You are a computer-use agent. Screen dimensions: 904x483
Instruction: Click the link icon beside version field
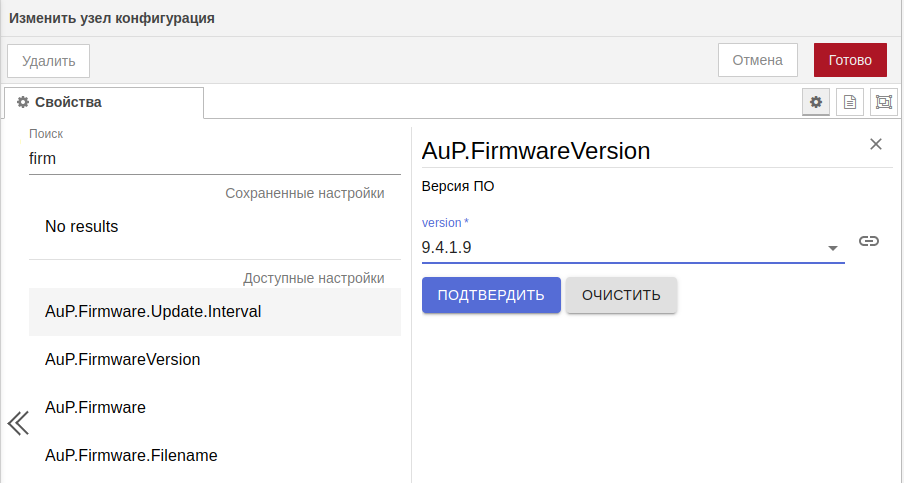[869, 241]
